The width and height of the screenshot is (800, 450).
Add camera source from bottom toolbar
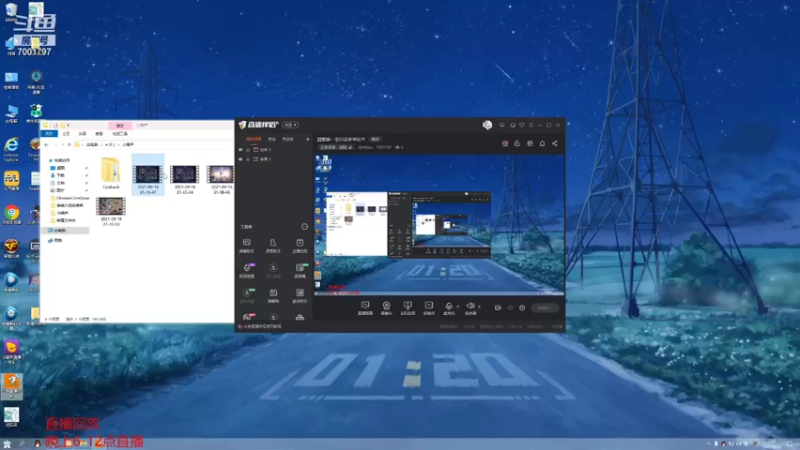tap(386, 308)
